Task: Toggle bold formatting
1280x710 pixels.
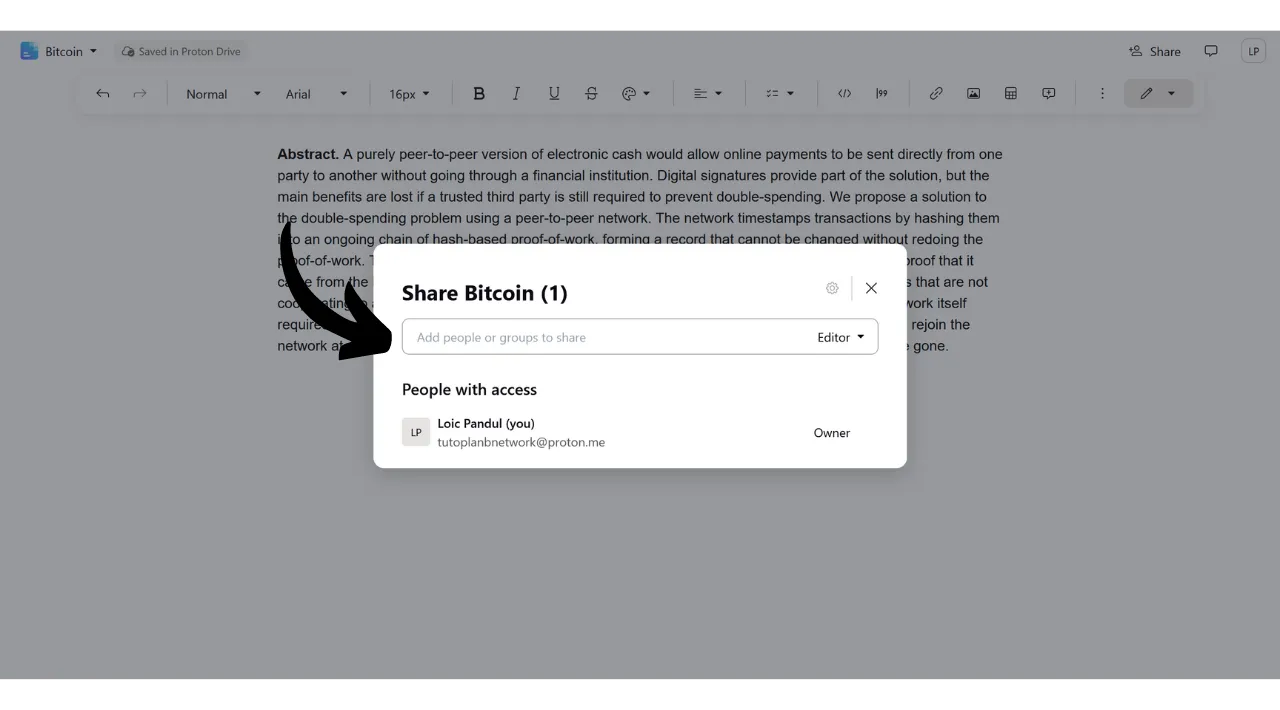Action: tap(479, 94)
